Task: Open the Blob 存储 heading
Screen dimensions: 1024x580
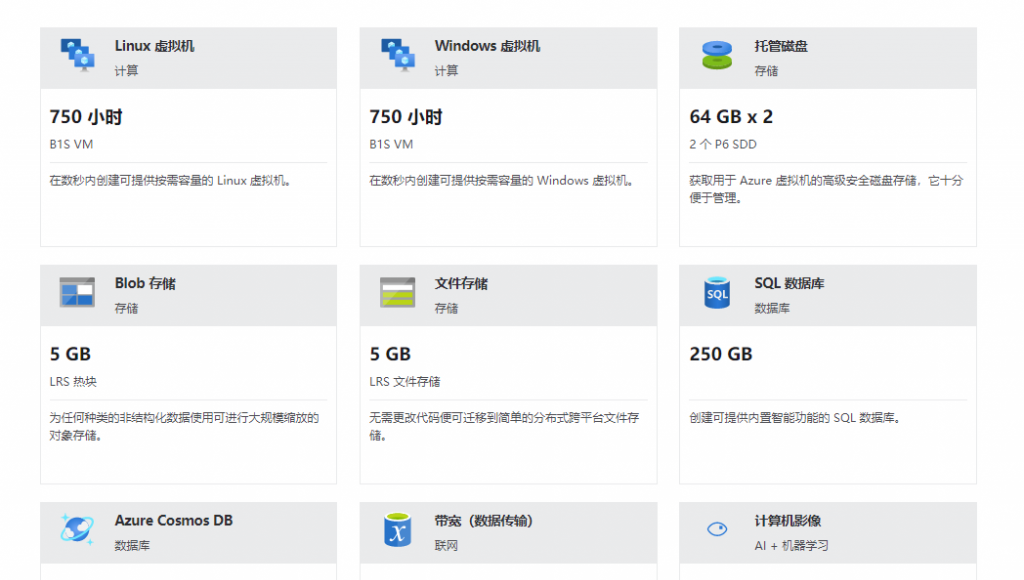Action: click(x=145, y=283)
